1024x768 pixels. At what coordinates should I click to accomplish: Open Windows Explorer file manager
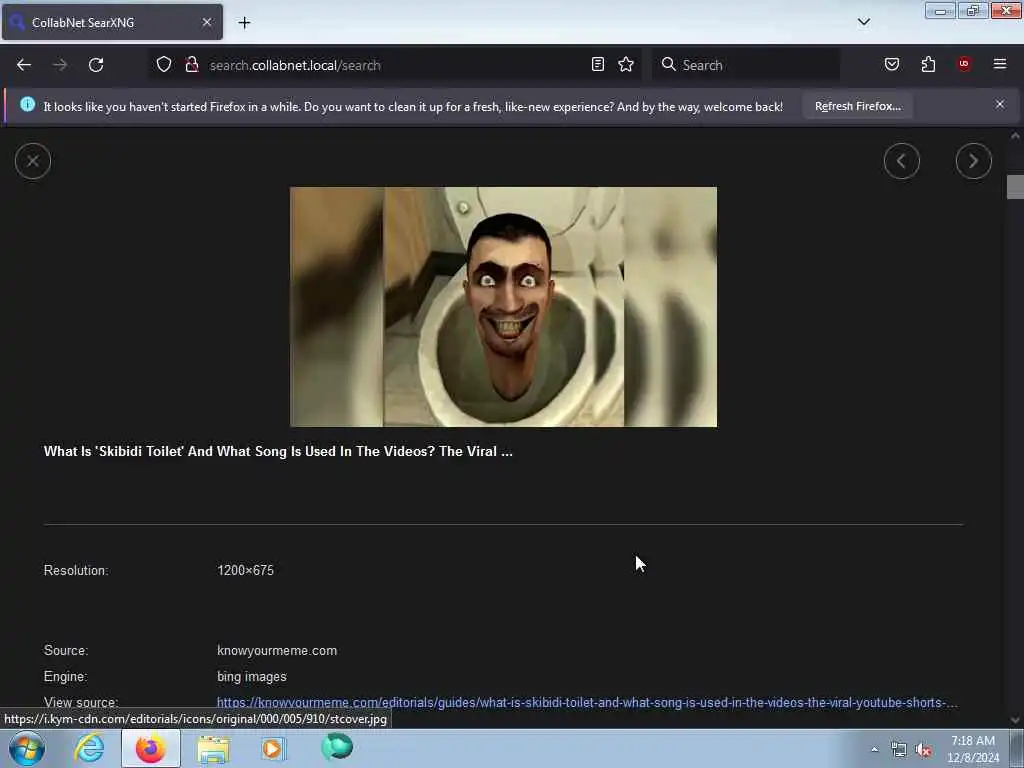tap(213, 748)
